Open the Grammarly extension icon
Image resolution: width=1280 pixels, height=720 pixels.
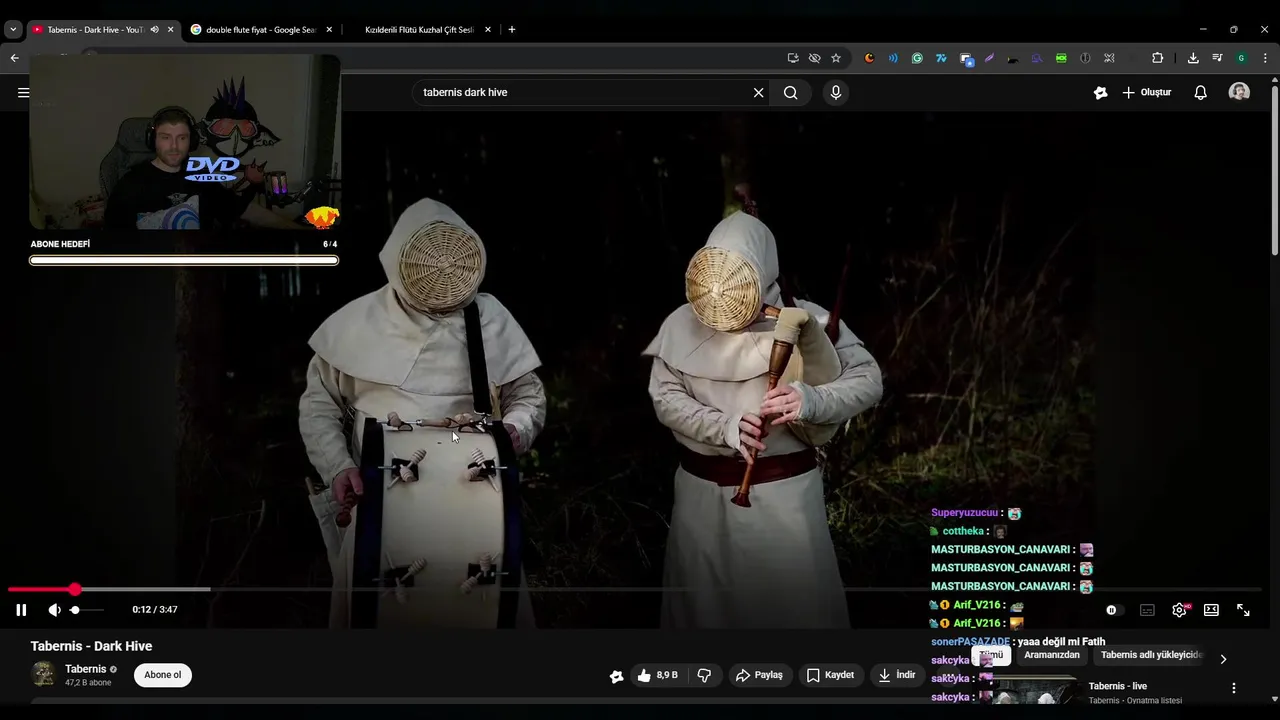pos(917,58)
